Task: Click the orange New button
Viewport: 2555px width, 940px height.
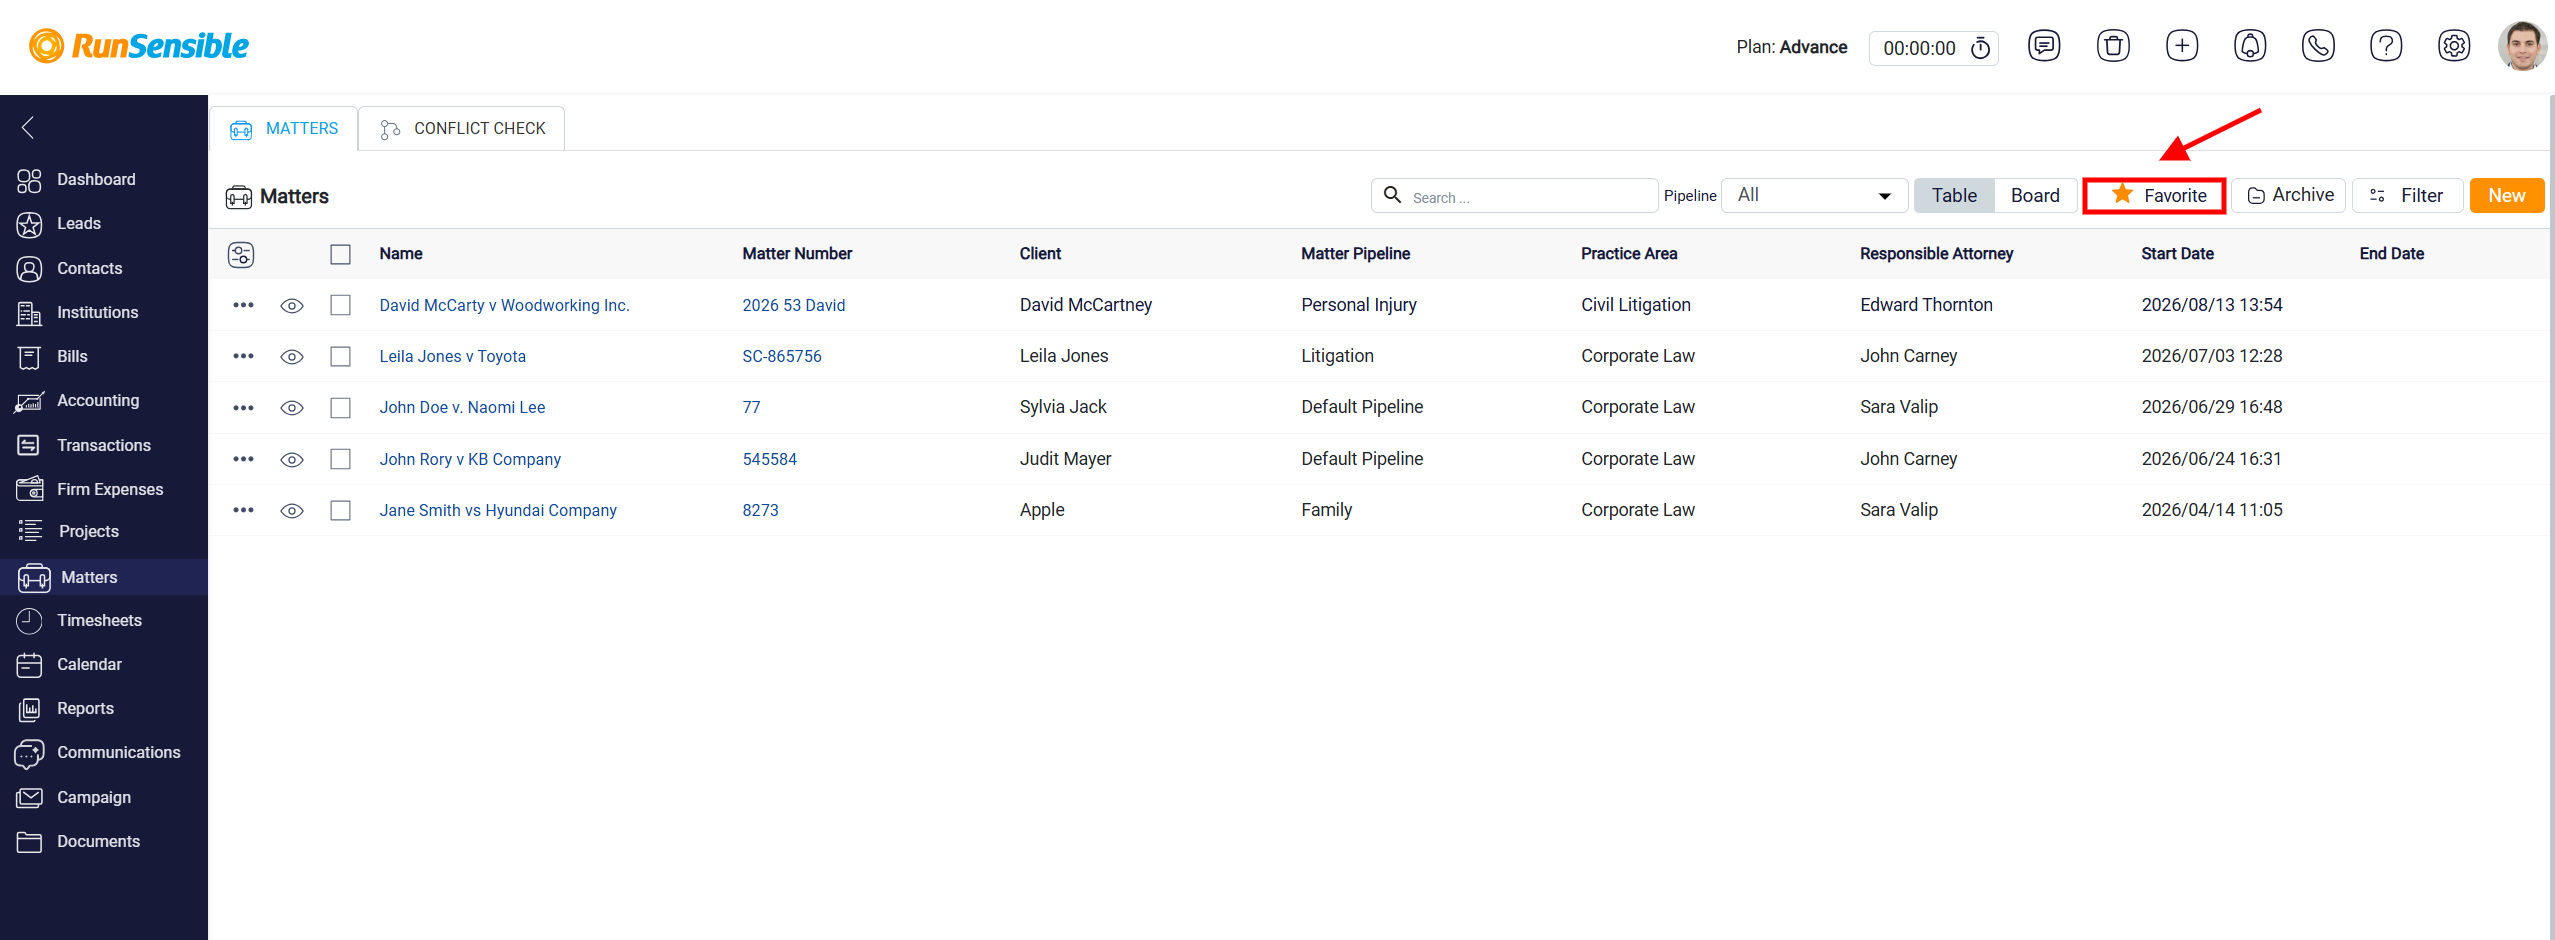Action: [2506, 196]
